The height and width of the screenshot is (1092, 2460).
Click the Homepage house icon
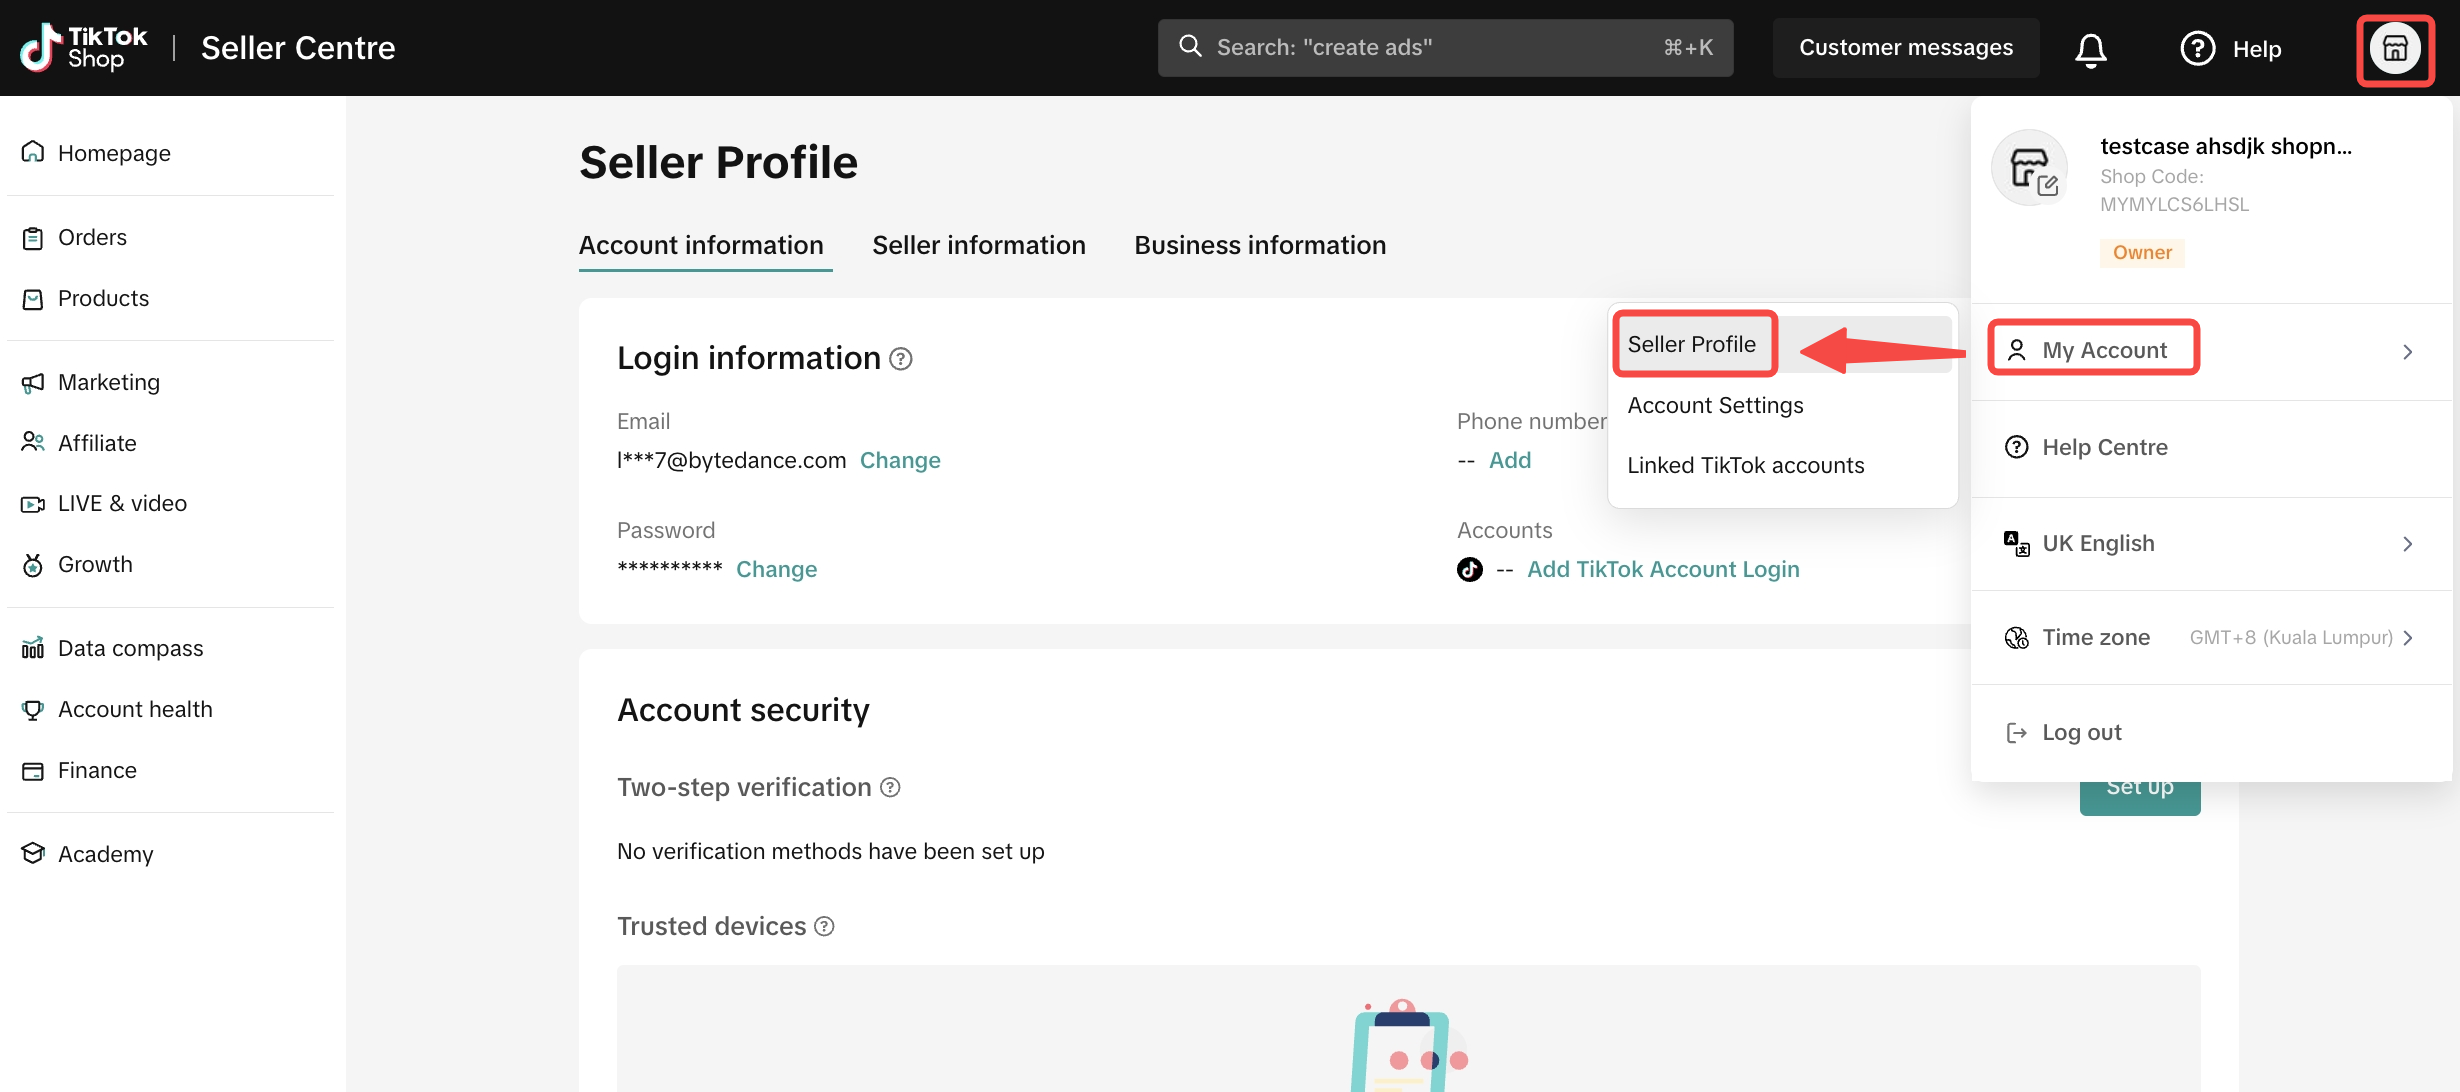tap(33, 152)
